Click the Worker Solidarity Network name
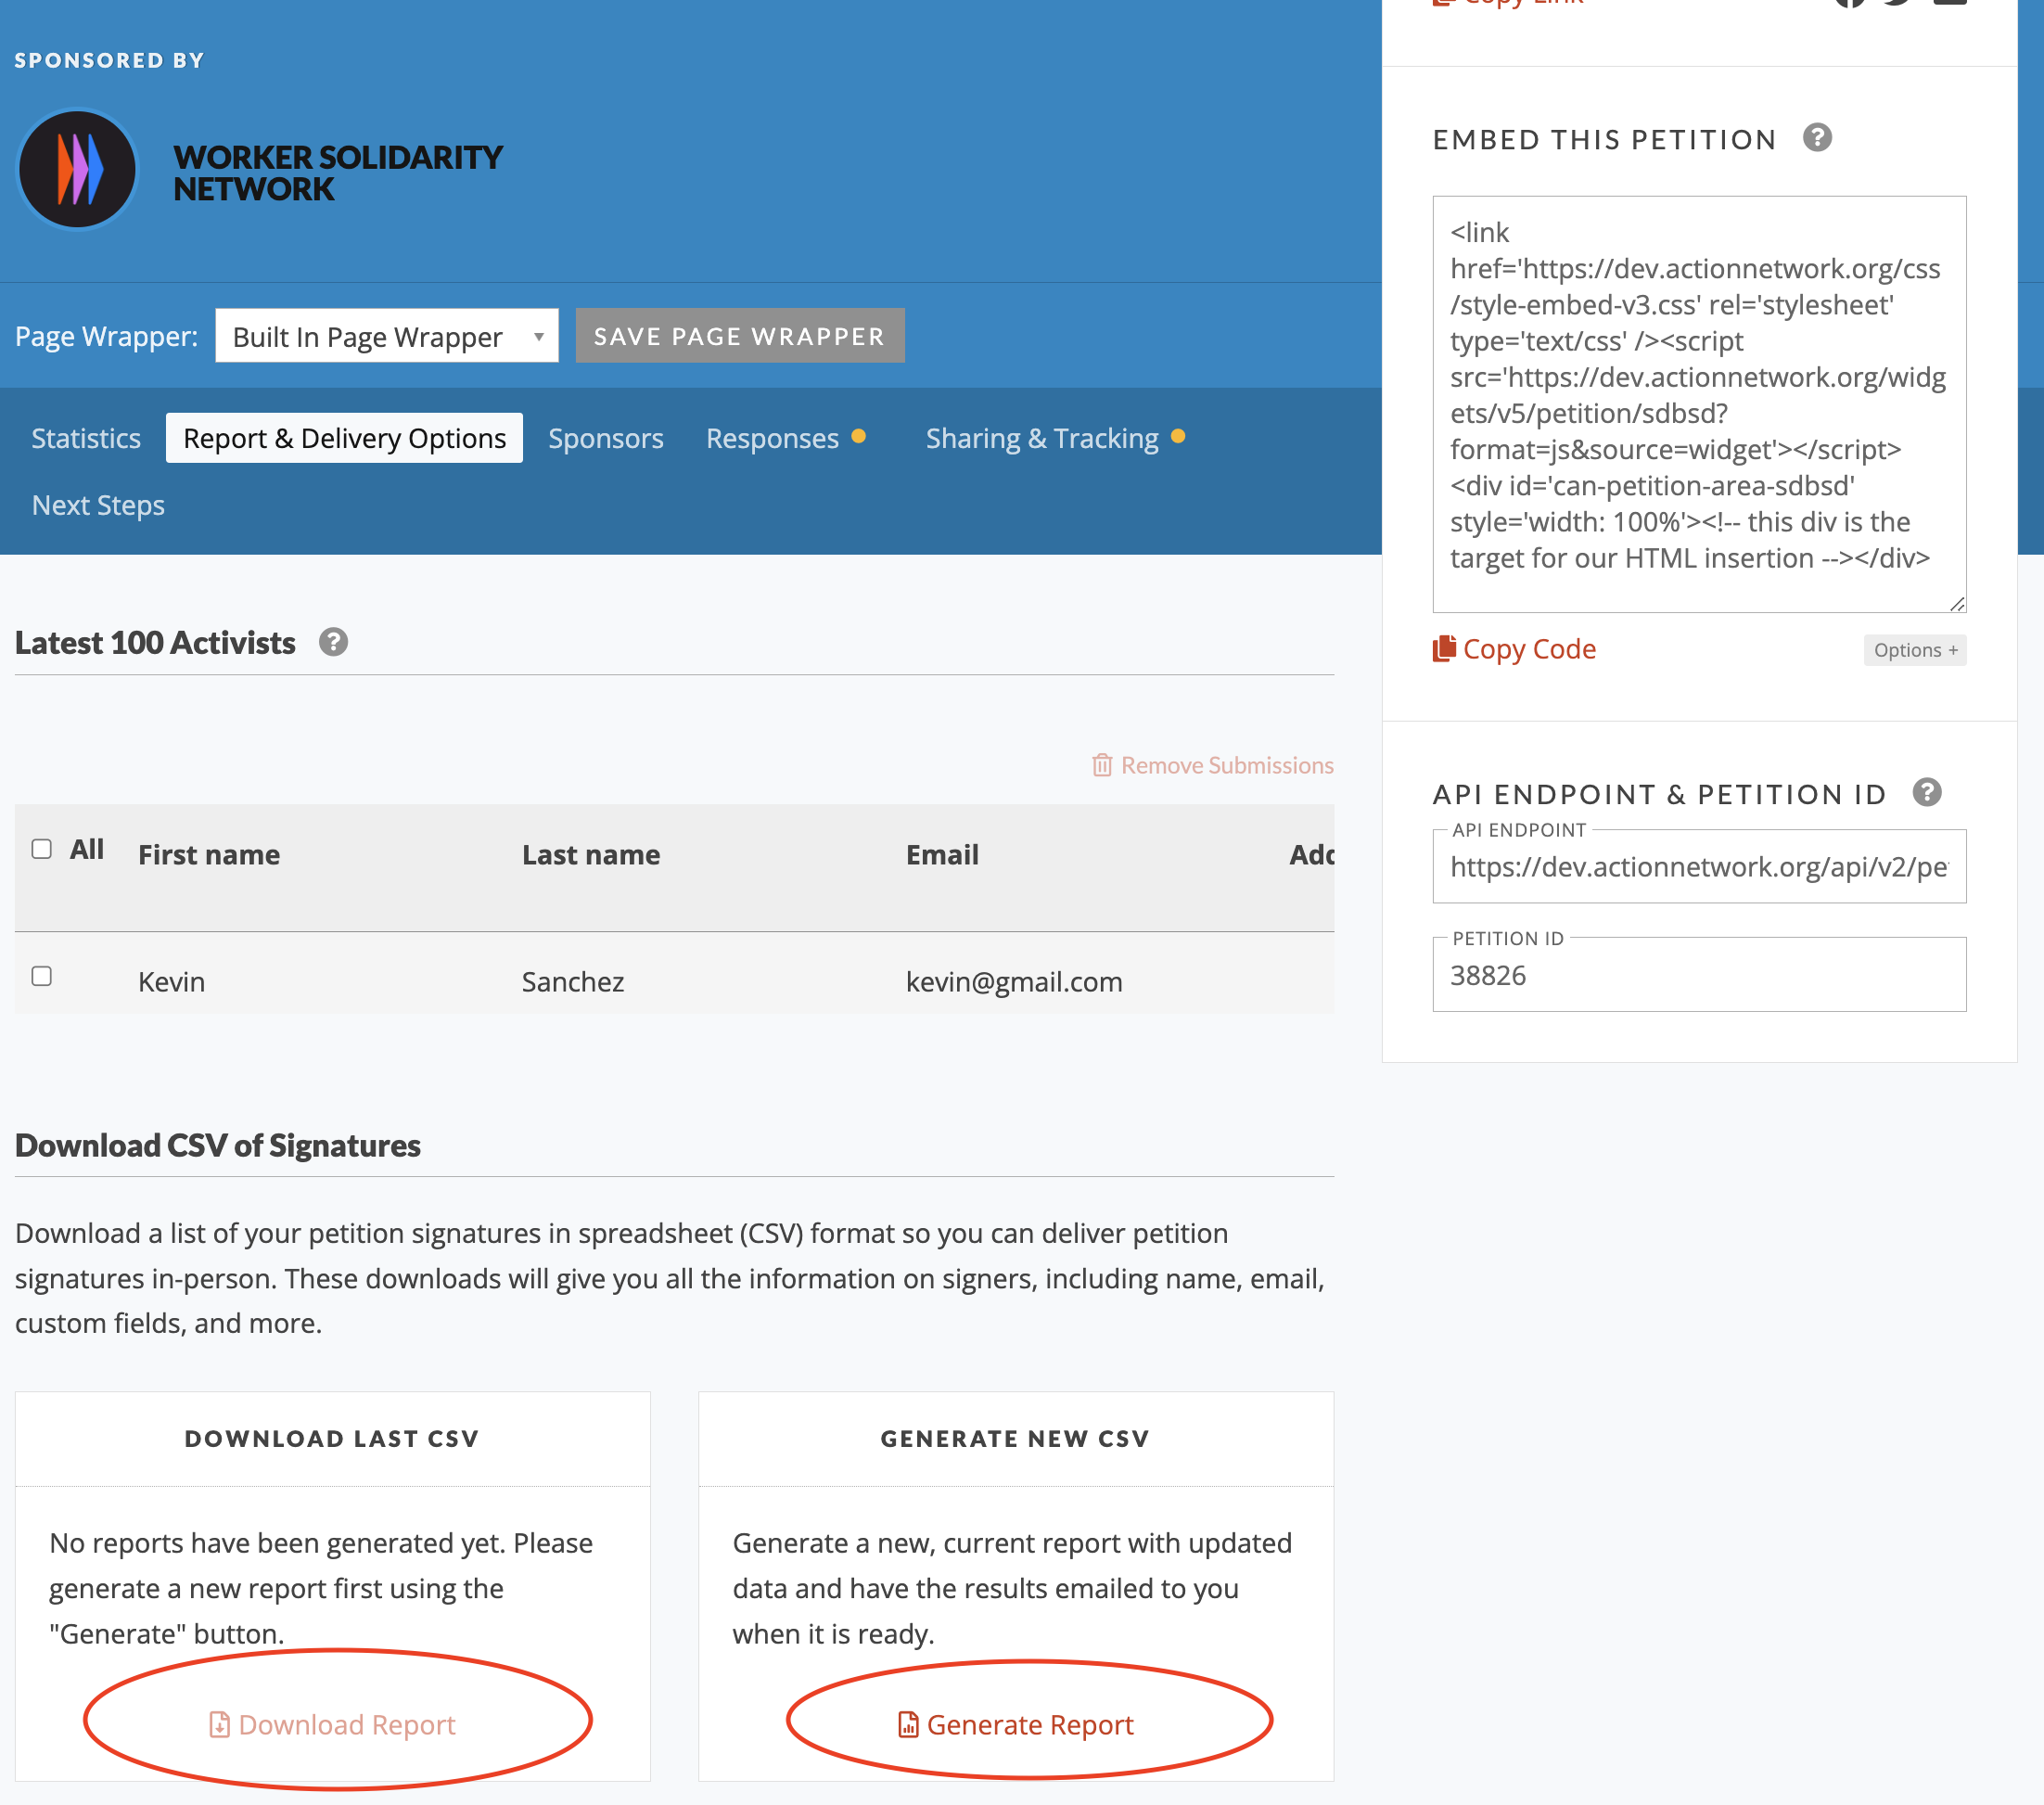The image size is (2044, 1805). click(337, 173)
